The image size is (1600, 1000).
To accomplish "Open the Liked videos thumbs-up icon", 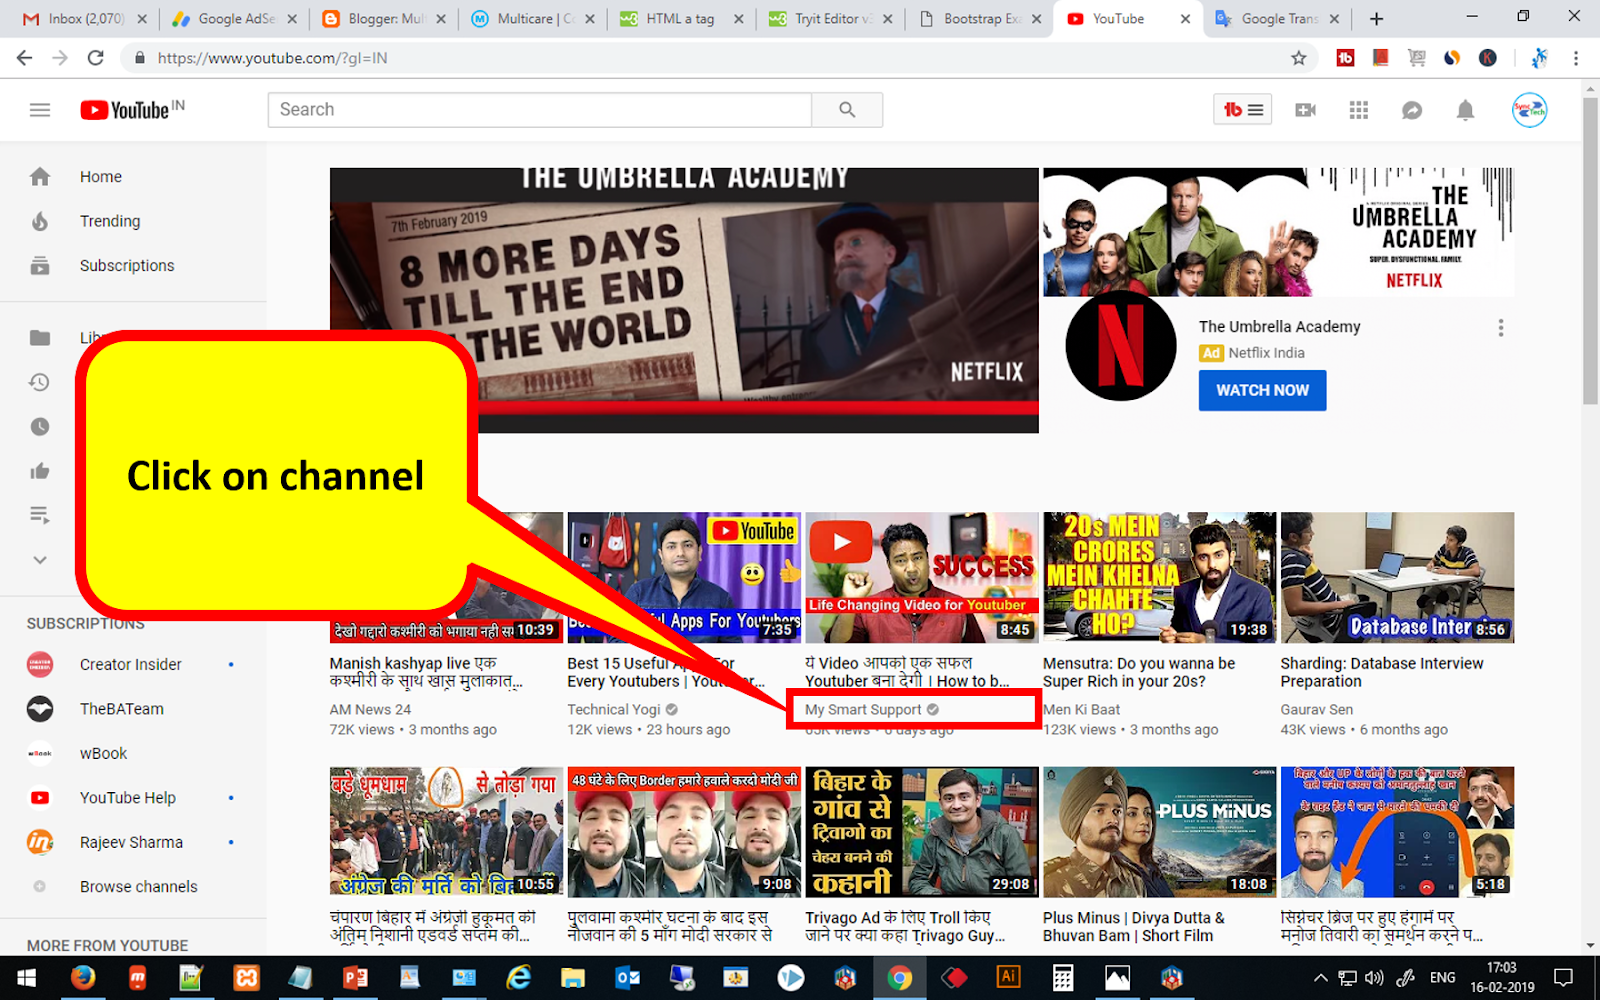I will coord(40,471).
